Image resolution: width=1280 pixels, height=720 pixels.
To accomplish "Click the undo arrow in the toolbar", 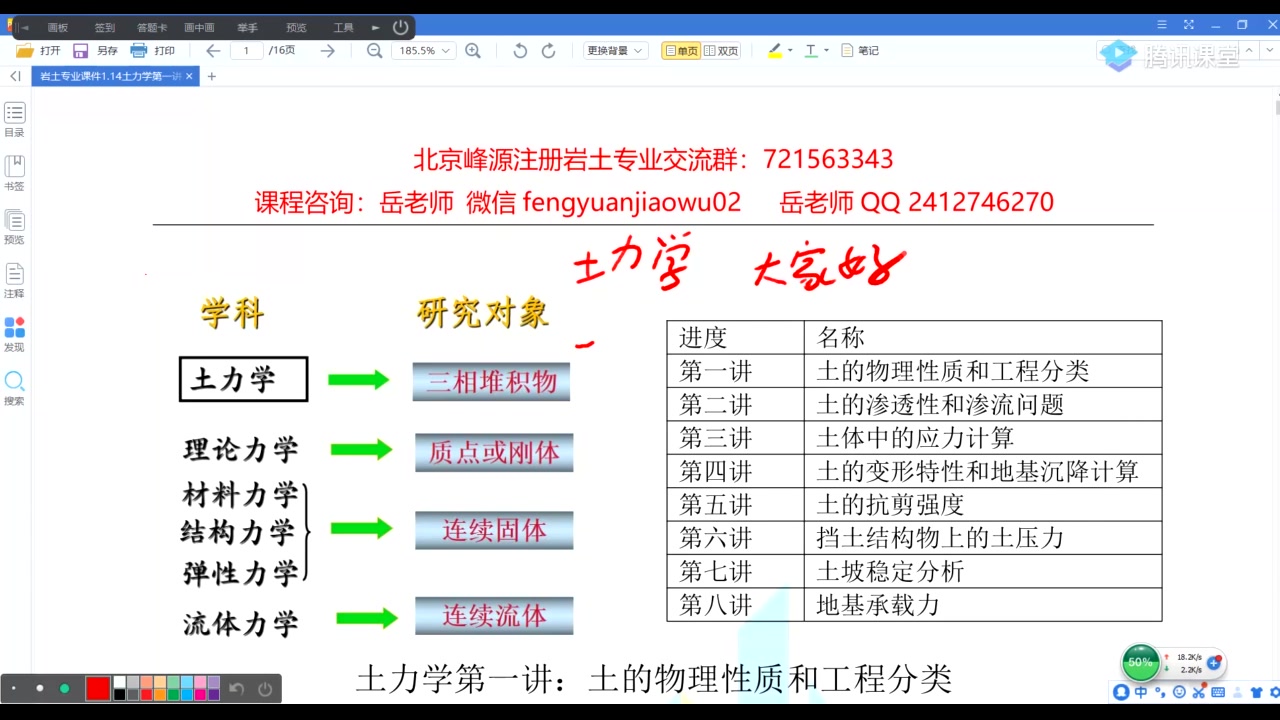I will tap(519, 50).
